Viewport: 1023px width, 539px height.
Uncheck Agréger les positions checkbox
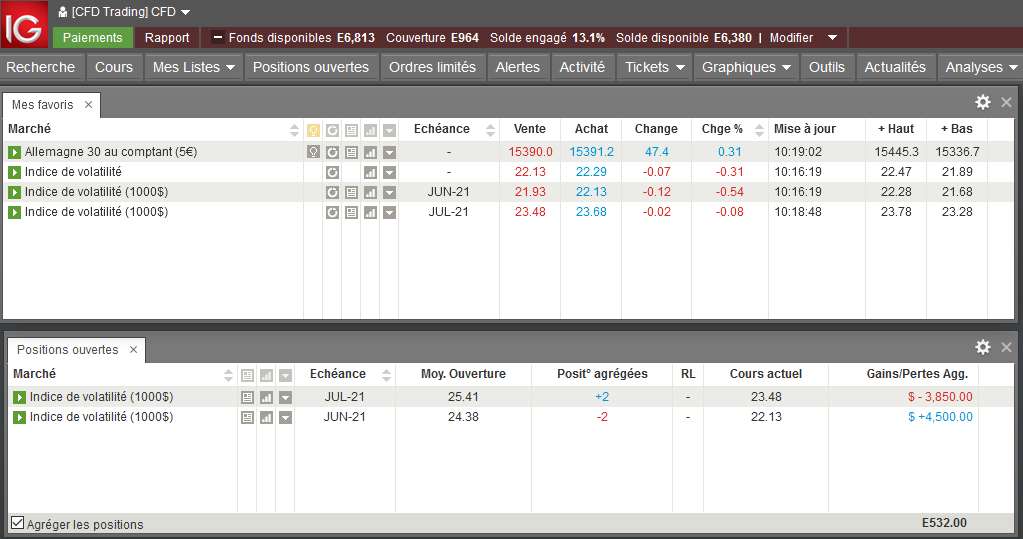click(18, 523)
